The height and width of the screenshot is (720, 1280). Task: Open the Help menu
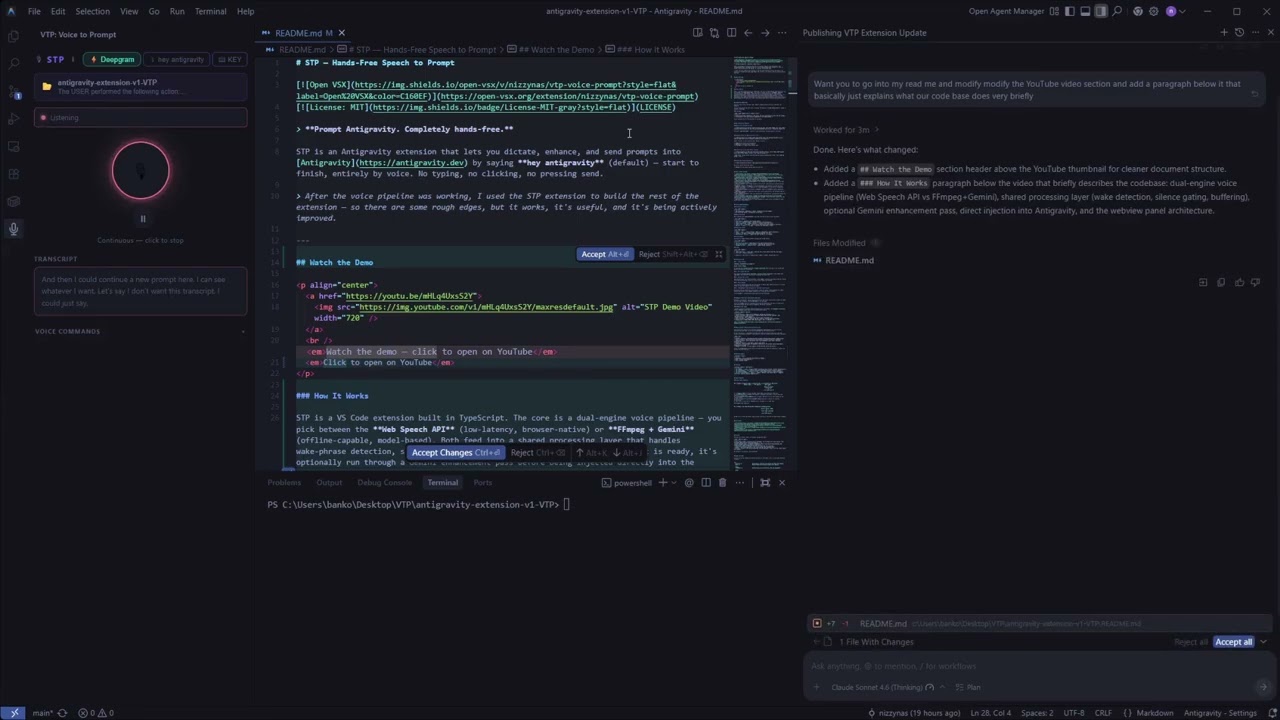click(x=245, y=11)
